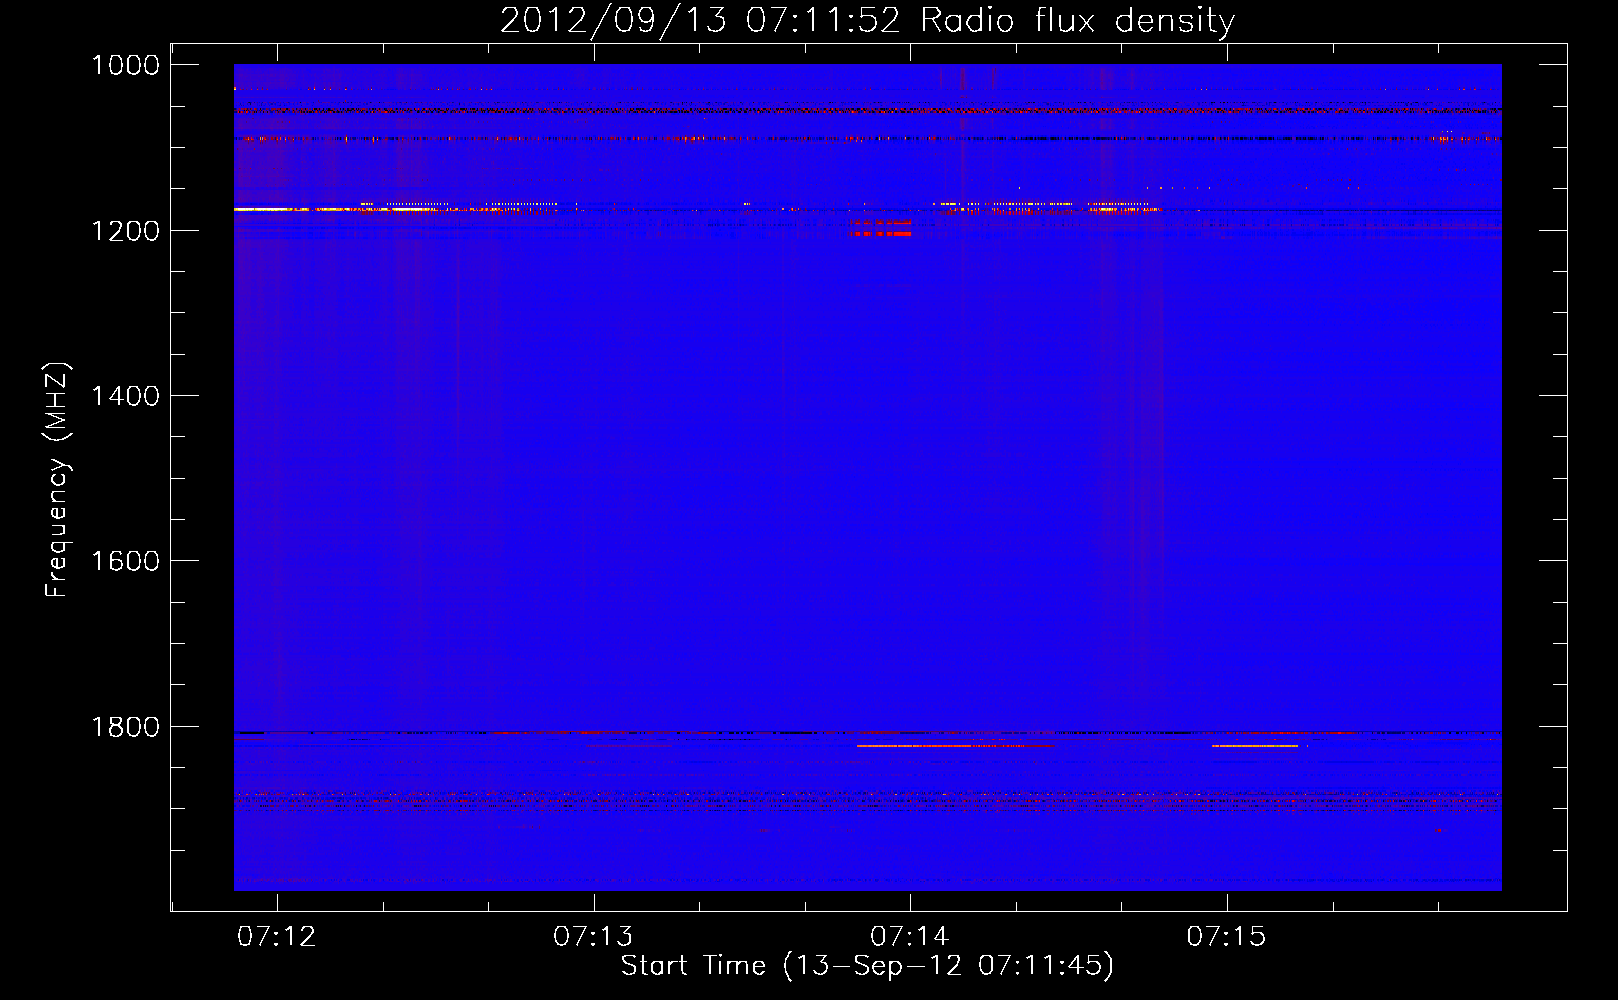Screen dimensions: 1618x1000
Task: Click the short orange line near 07:15 below 1800 MHz
Action: pyautogui.click(x=1254, y=746)
